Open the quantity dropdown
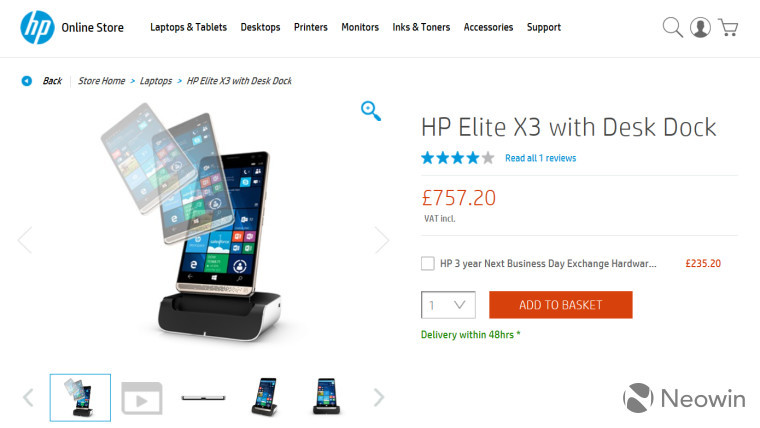The image size is (760, 428). 448,305
